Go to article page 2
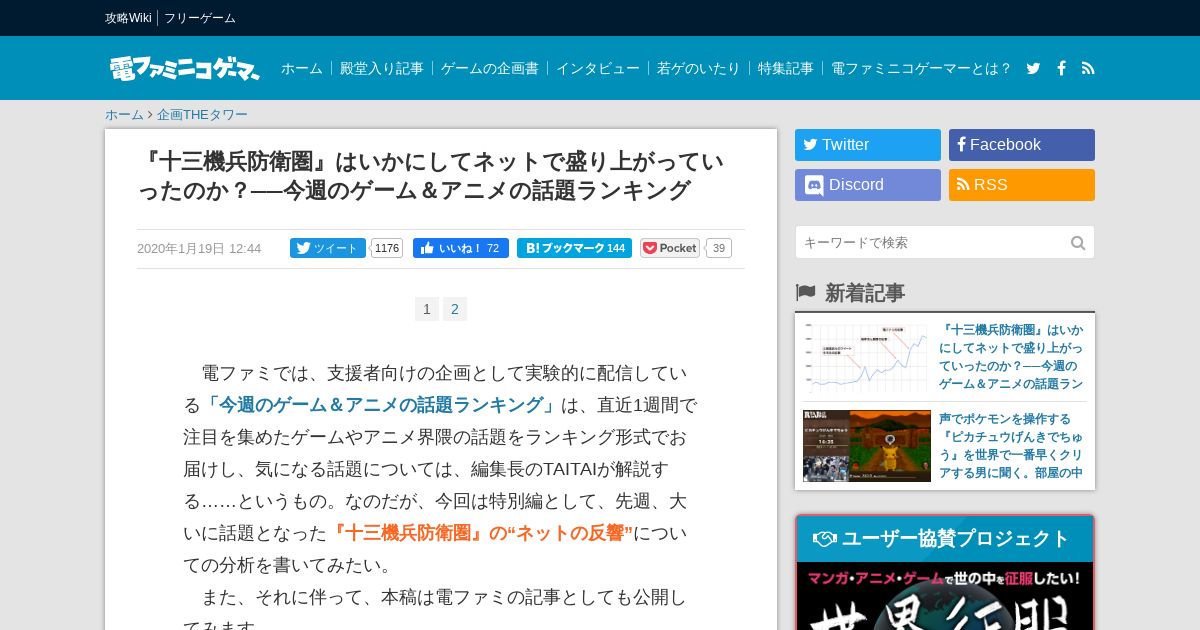The width and height of the screenshot is (1200, 630). tap(455, 309)
